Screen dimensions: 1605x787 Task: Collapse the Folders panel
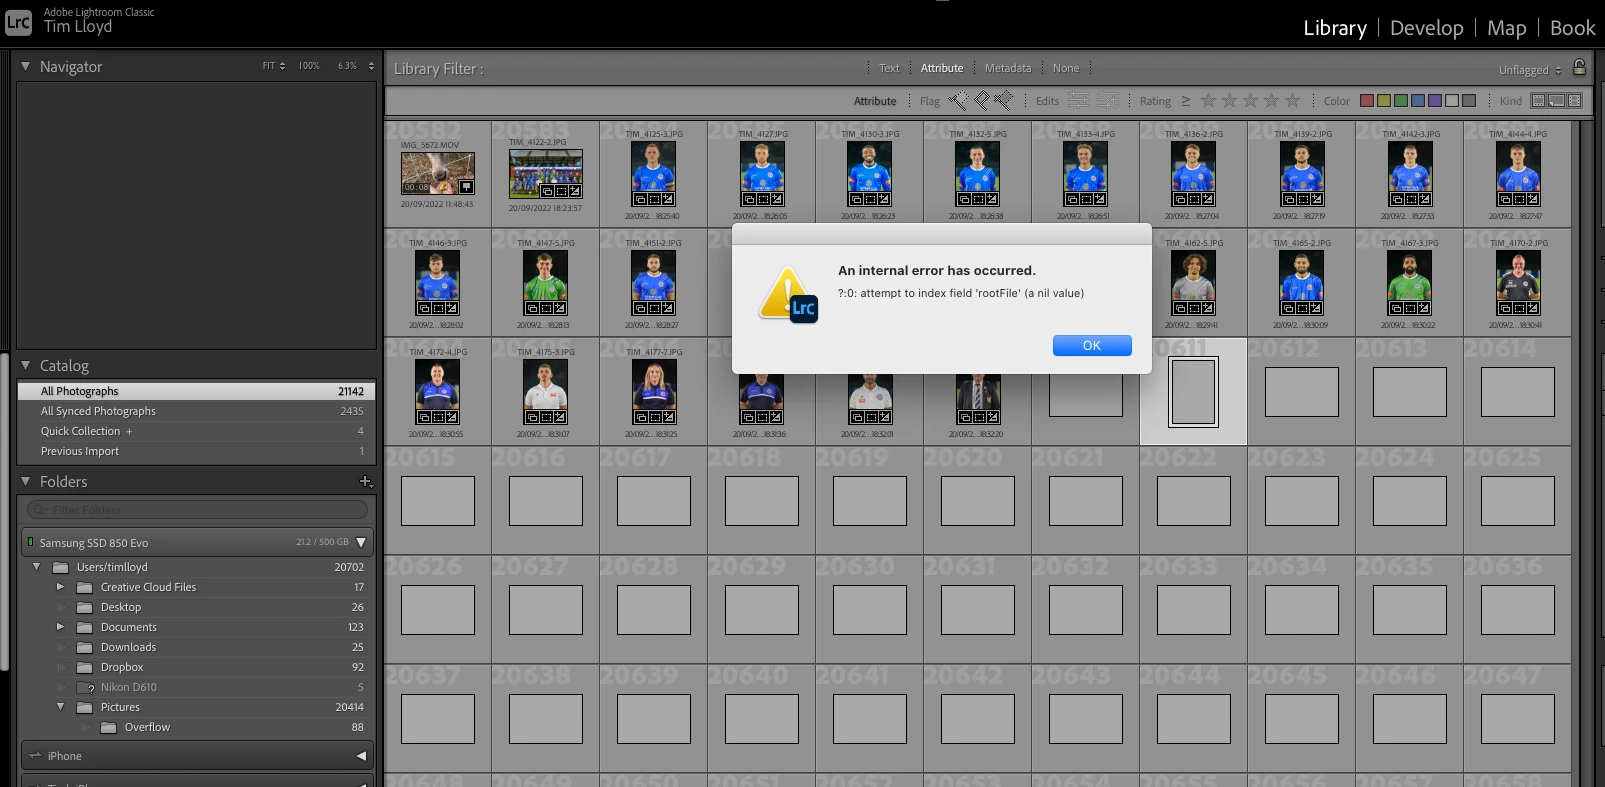(26, 481)
